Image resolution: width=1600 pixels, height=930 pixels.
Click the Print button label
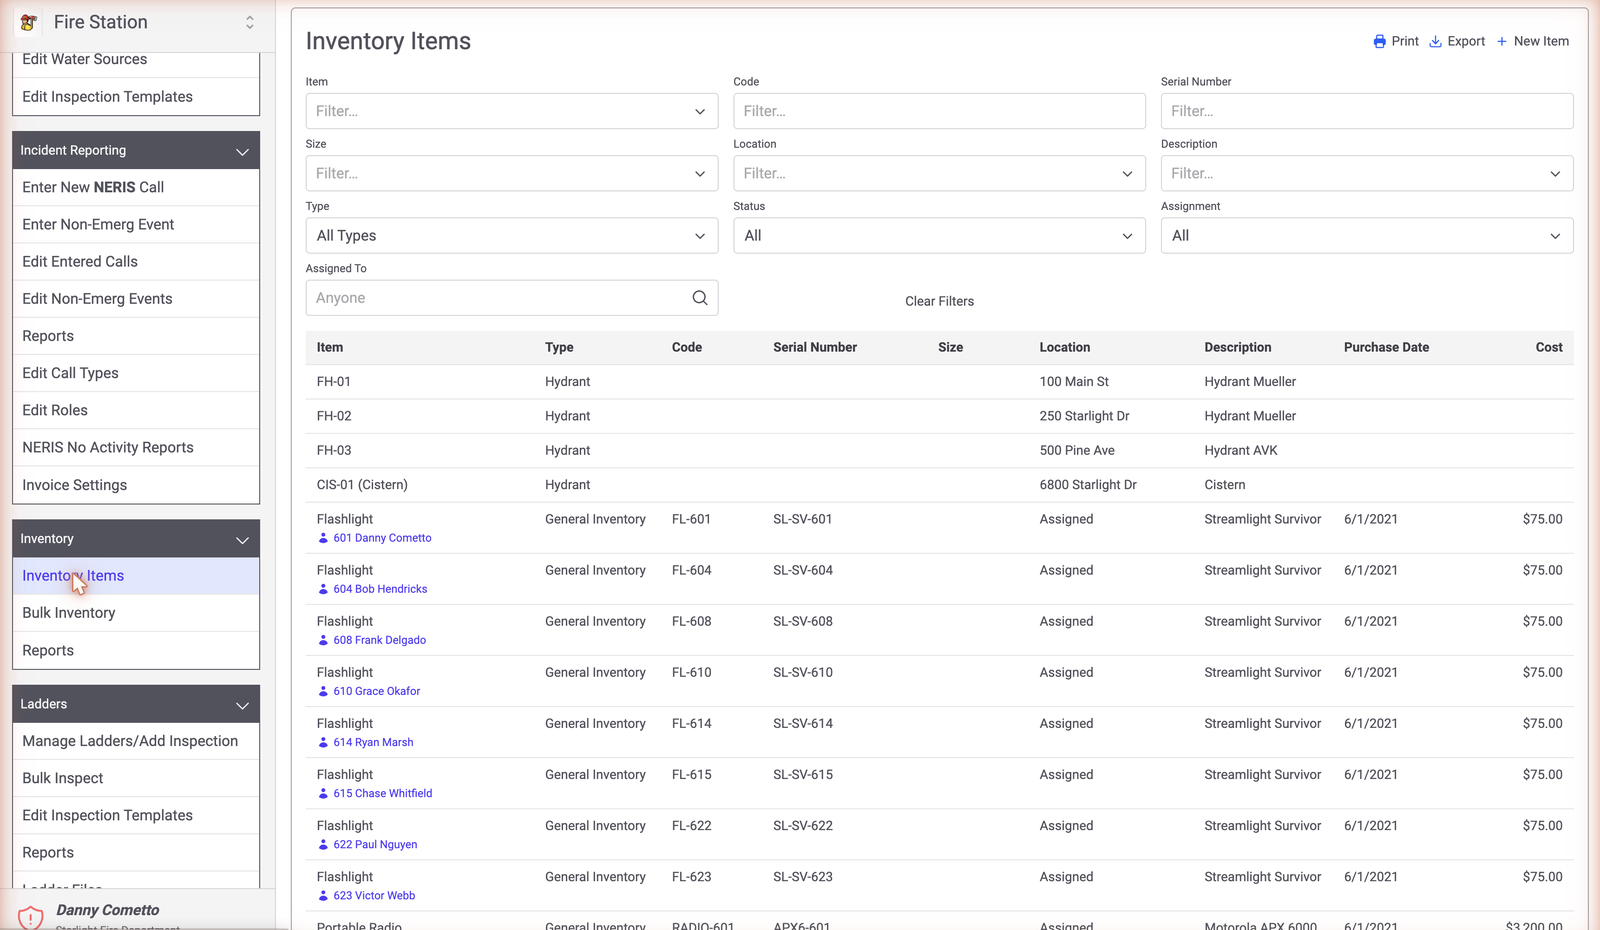coord(1405,41)
